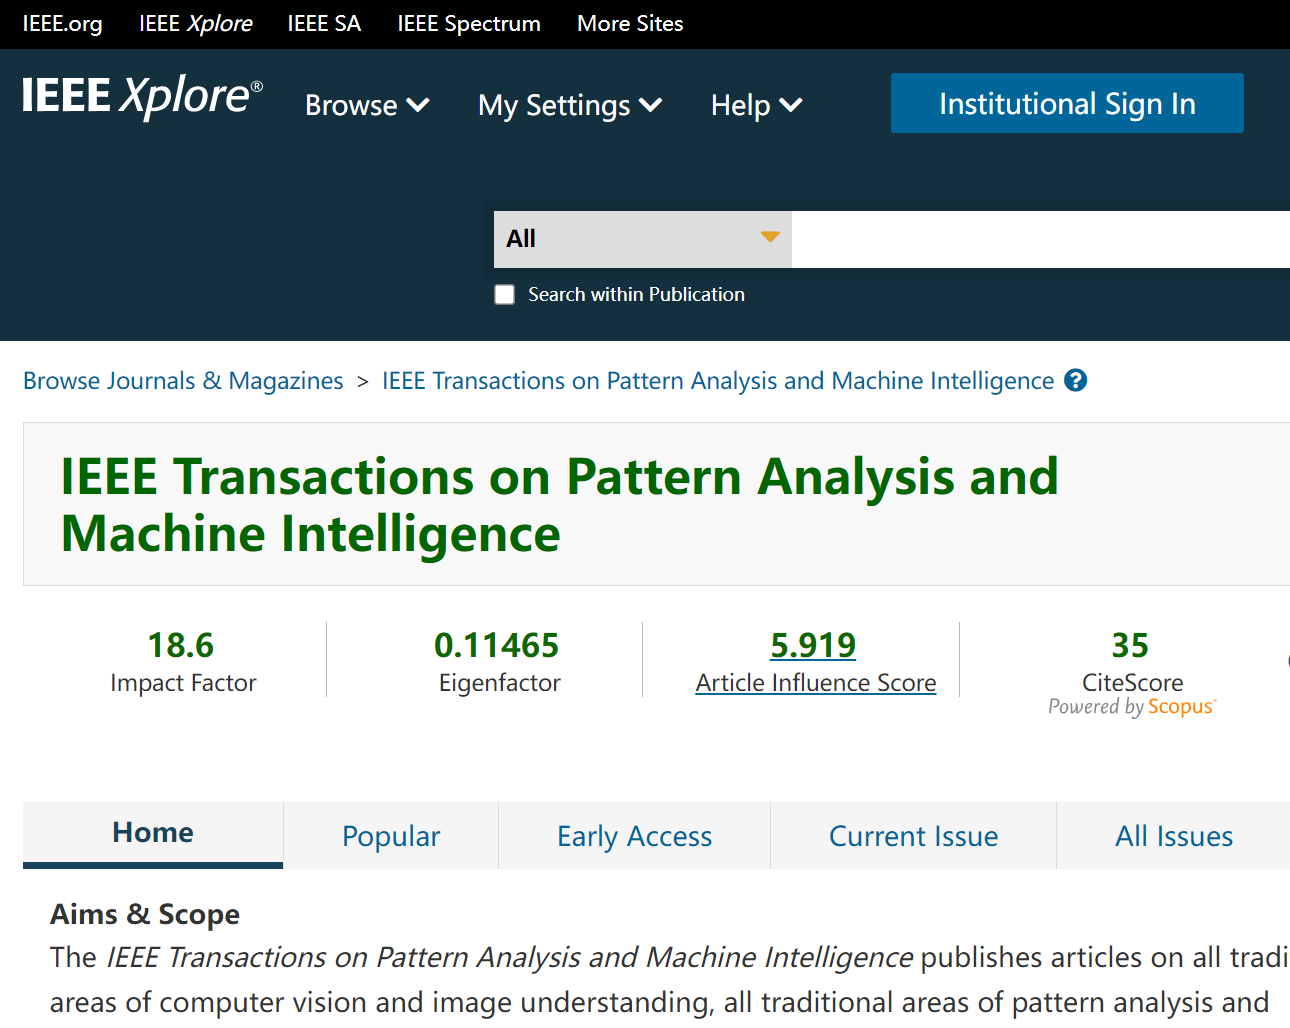This screenshot has height=1028, width=1290.
Task: Expand the My Settings menu
Action: tap(569, 105)
